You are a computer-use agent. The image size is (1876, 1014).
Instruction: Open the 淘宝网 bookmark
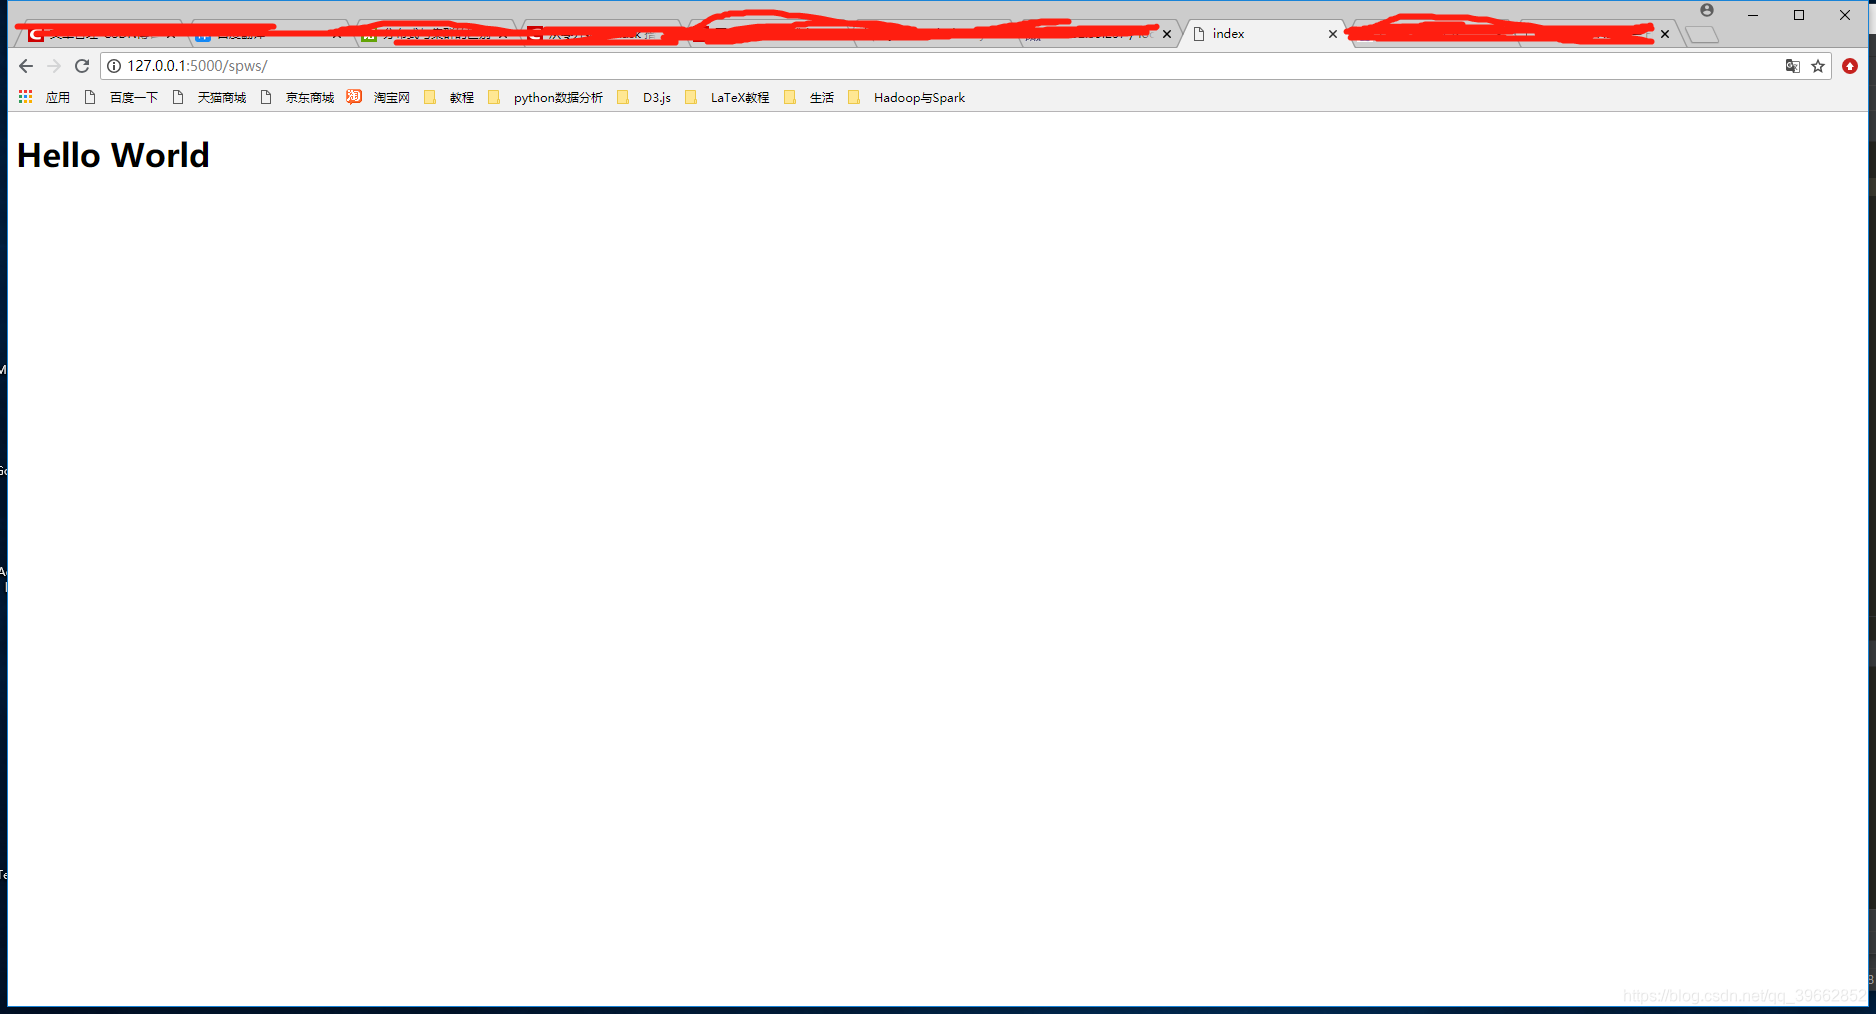(379, 97)
